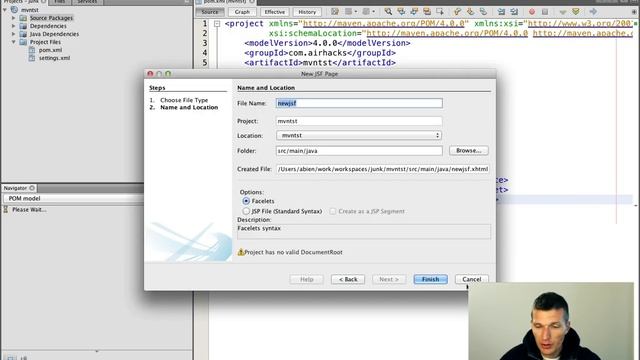The image size is (640, 360).
Task: Switch to the Graph editor view
Action: coord(242,12)
